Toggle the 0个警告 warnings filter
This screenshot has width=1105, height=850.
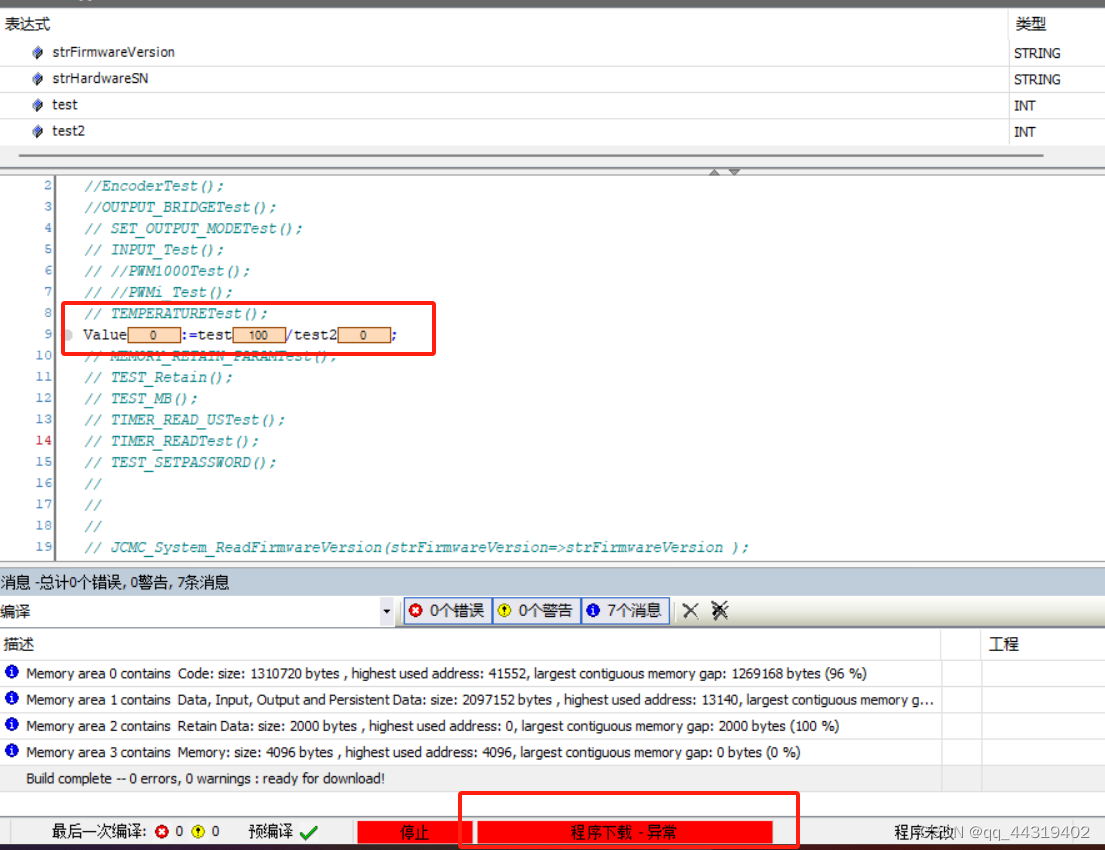pos(536,610)
